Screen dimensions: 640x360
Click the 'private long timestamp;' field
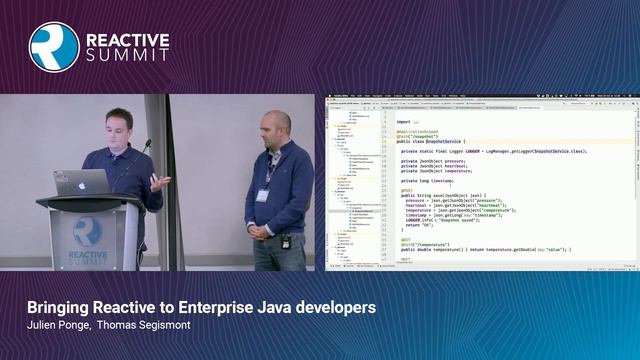tap(427, 181)
